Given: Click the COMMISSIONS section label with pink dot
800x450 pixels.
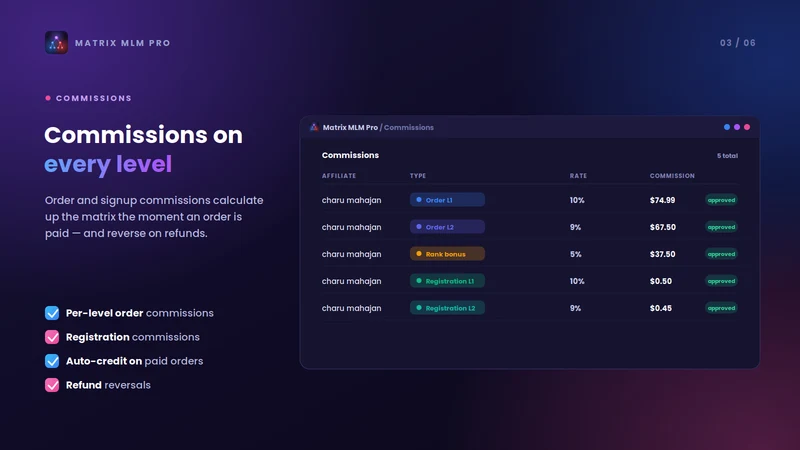Looking at the screenshot, I should tap(88, 98).
